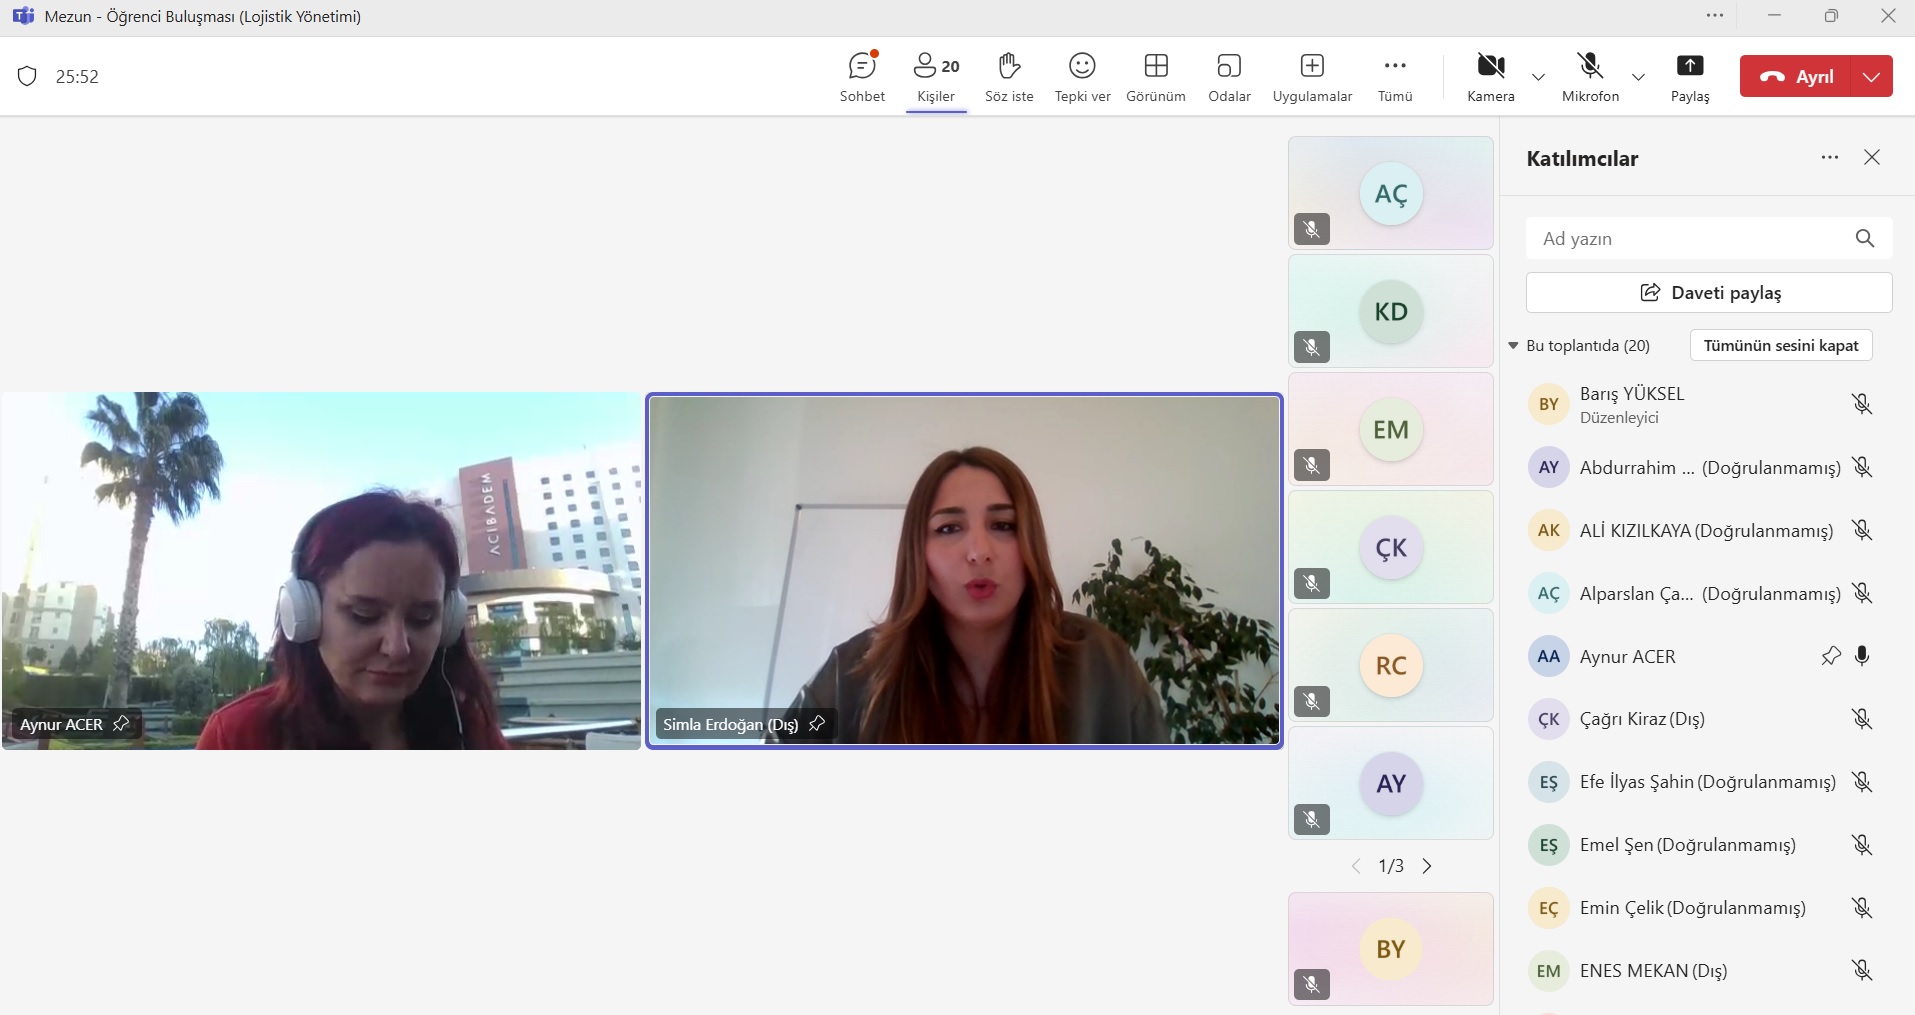Select the BY self-view tile

pos(1390,949)
